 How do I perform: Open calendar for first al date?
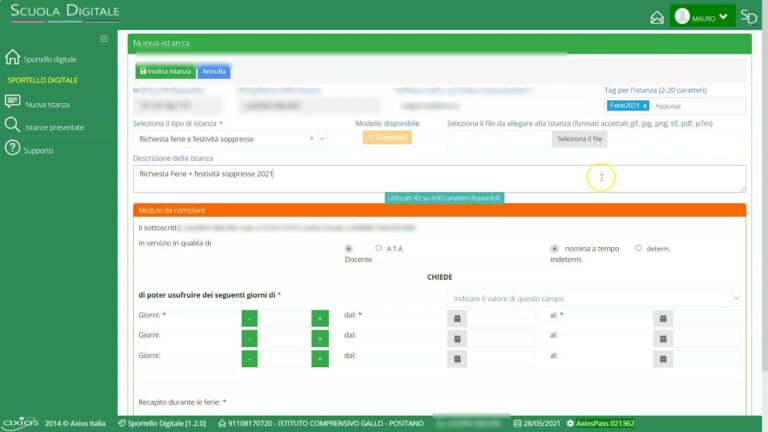click(663, 318)
